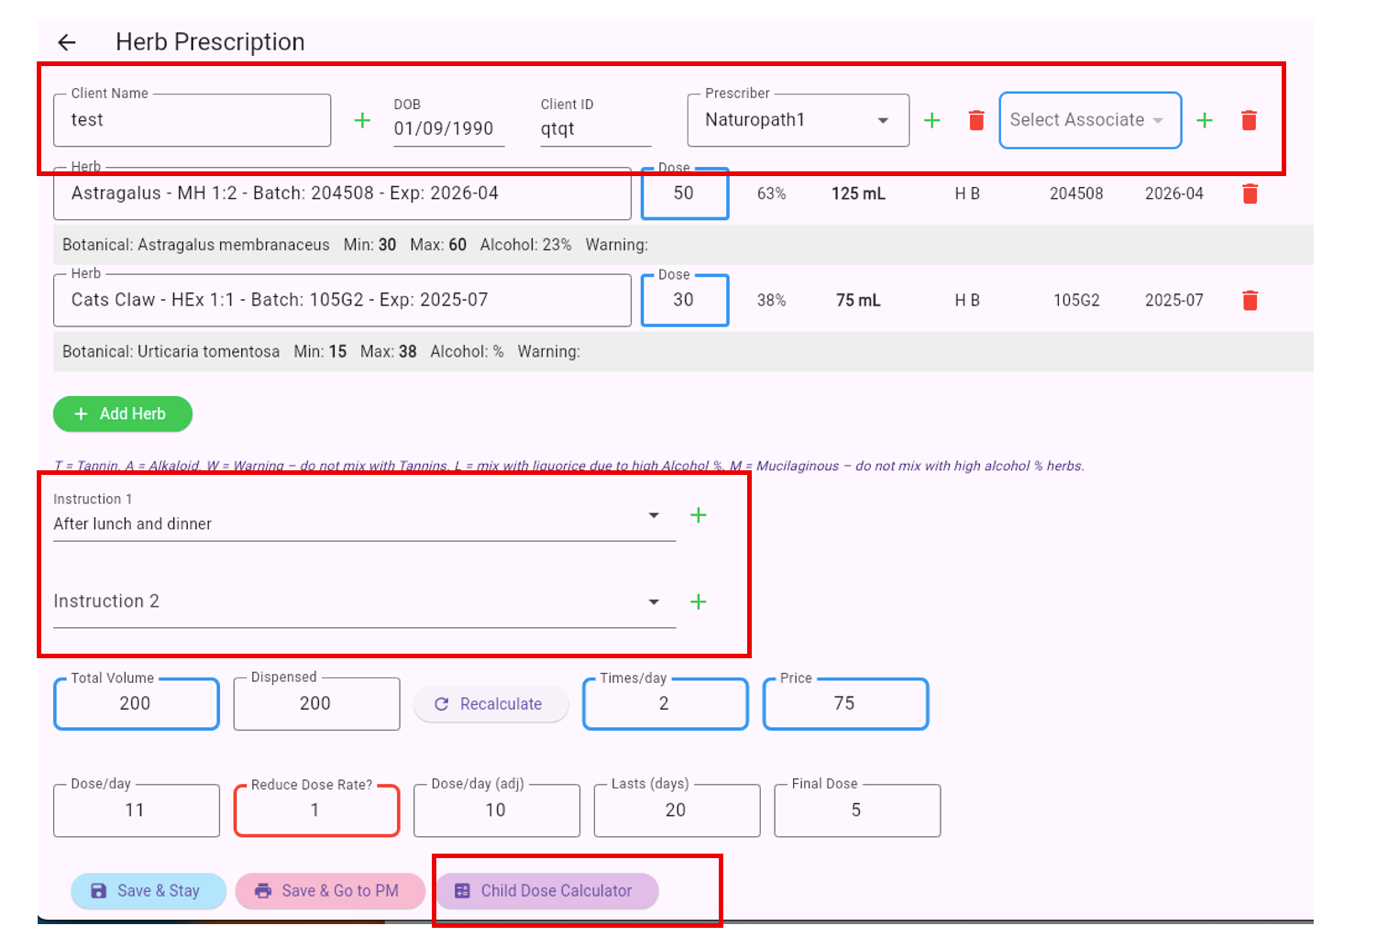Open the Child Dose Calculator
The height and width of the screenshot is (948, 1377).
546,891
